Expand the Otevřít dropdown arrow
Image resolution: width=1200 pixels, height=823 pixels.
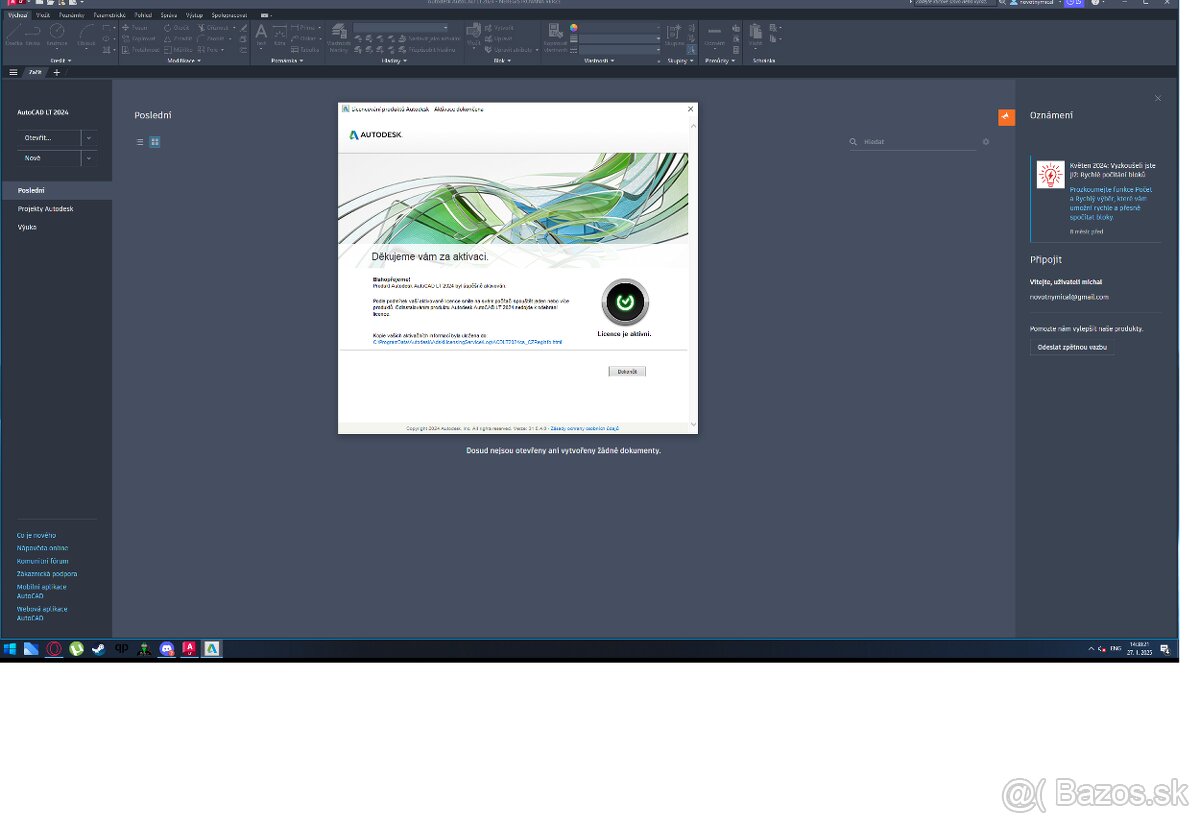point(89,138)
